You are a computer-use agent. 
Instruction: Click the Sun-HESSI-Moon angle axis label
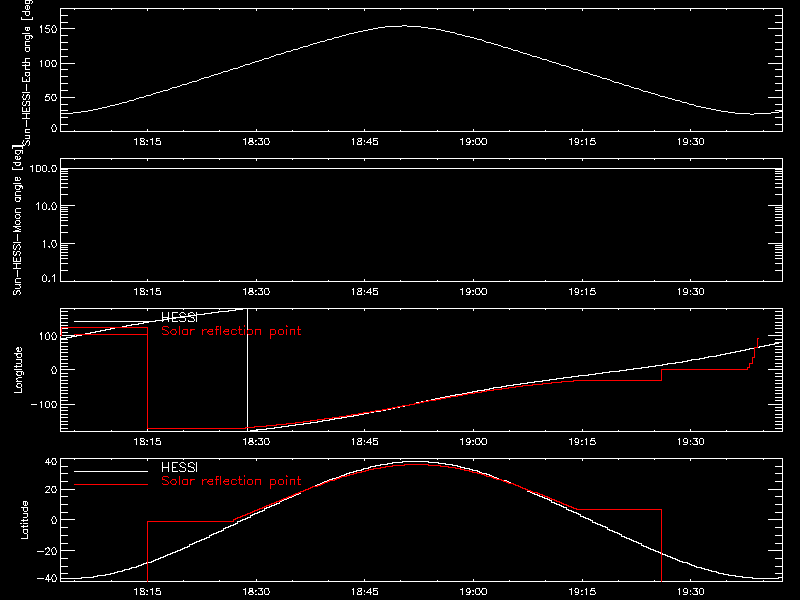point(17,220)
